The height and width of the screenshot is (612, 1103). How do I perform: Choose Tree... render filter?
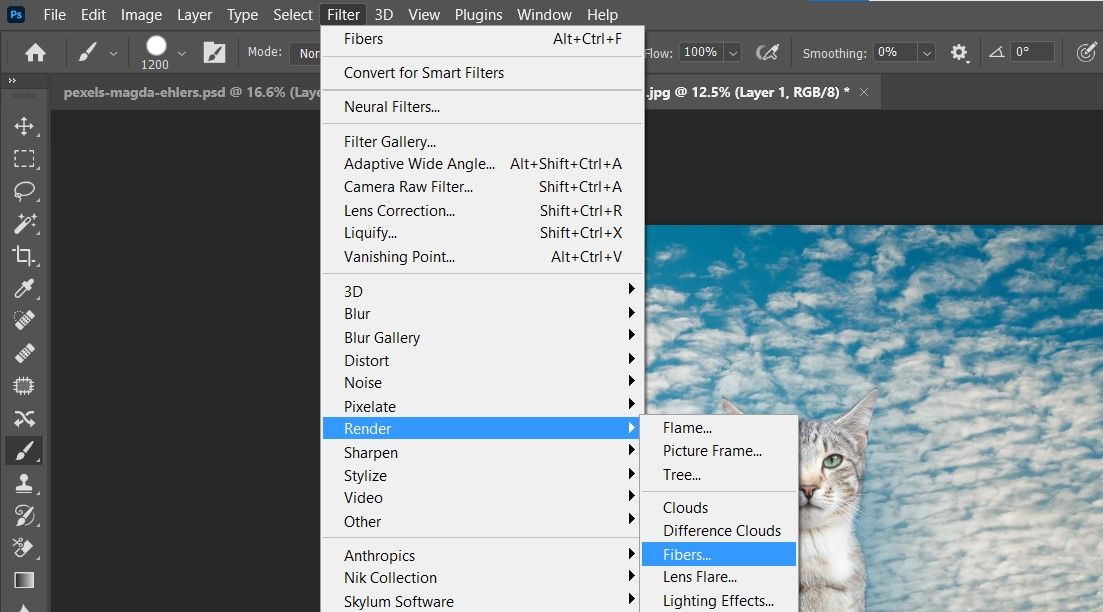(719, 475)
